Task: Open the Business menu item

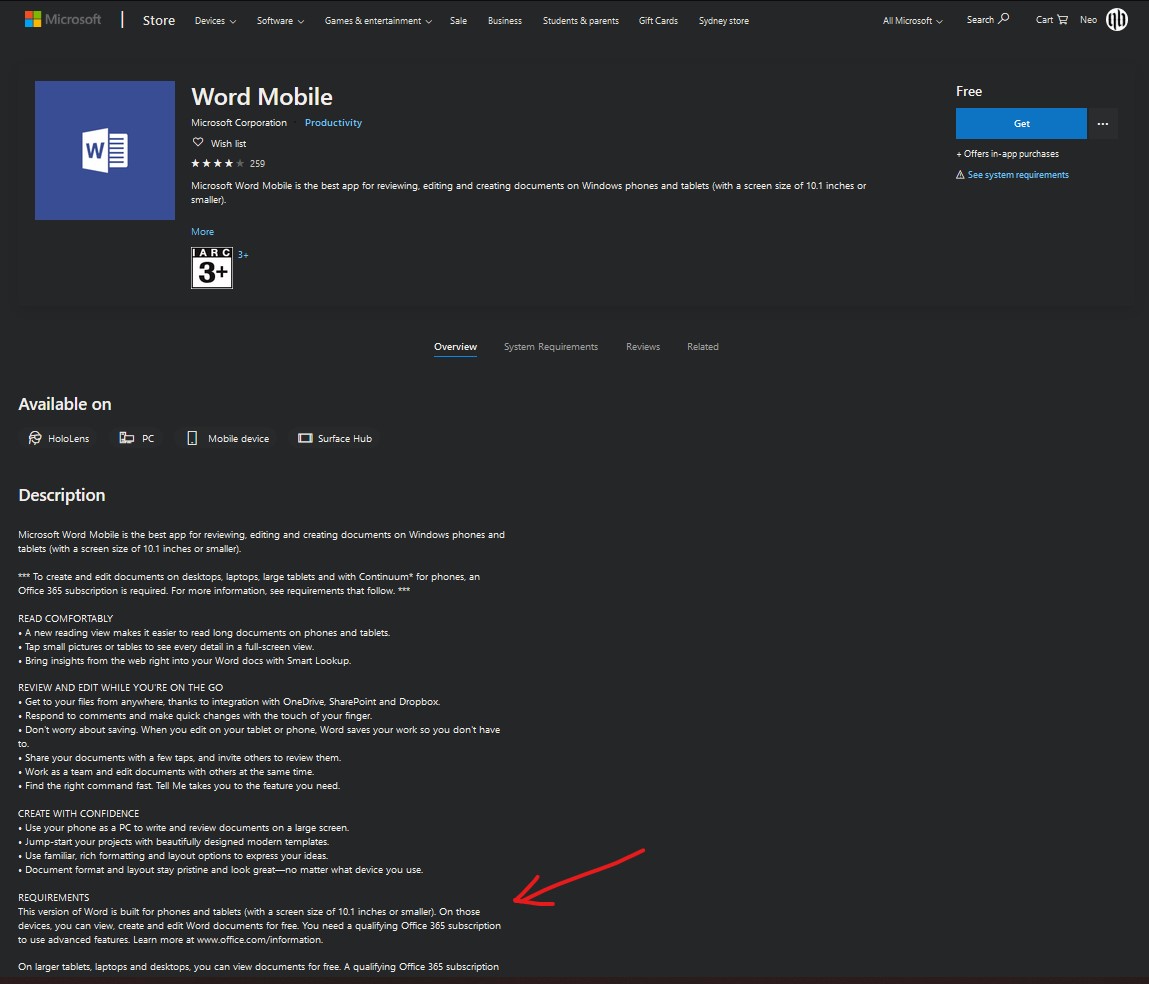Action: pyautogui.click(x=505, y=21)
